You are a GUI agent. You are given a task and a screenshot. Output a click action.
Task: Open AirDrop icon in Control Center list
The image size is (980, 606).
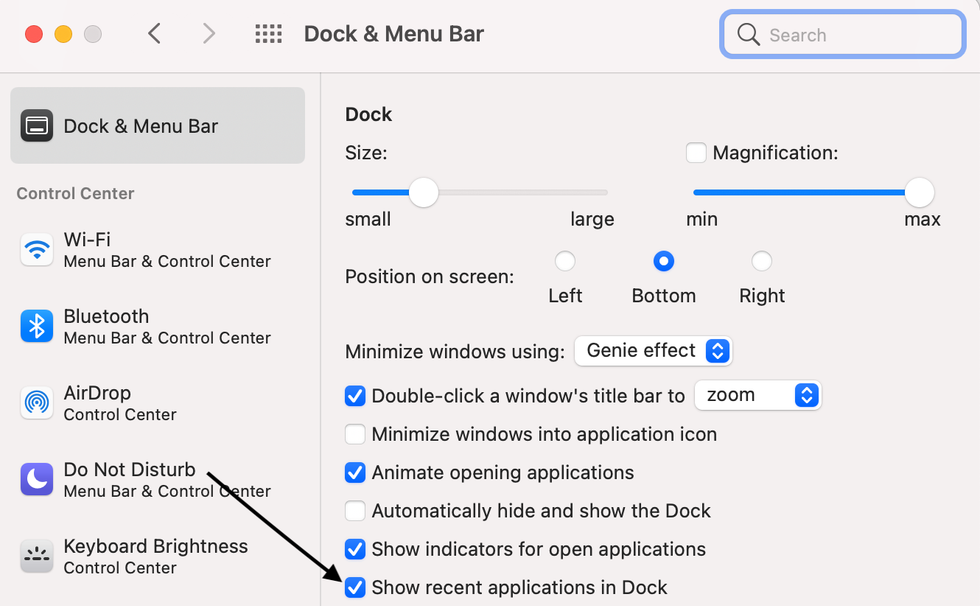[x=37, y=403]
